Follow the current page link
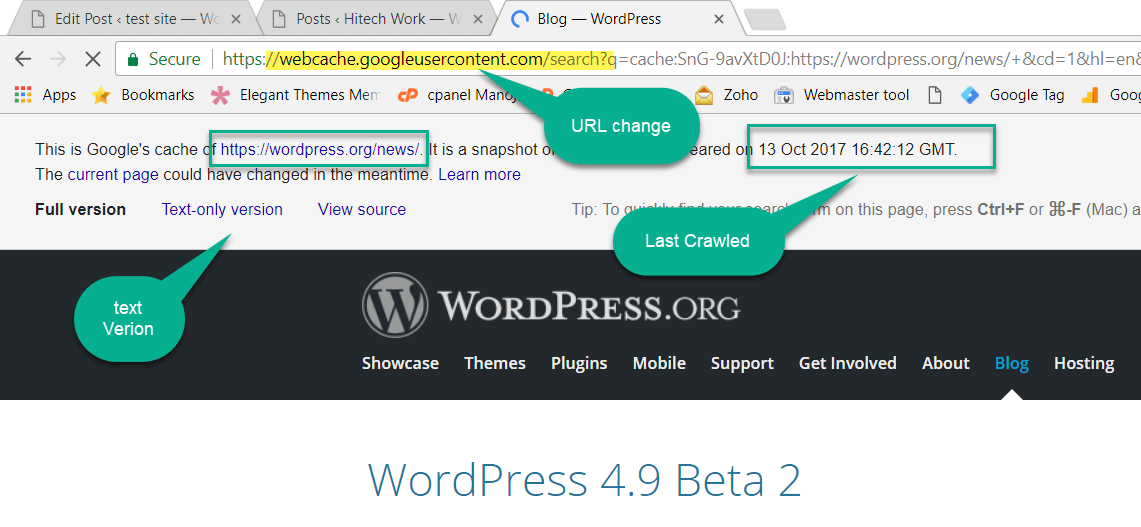 [x=114, y=175]
